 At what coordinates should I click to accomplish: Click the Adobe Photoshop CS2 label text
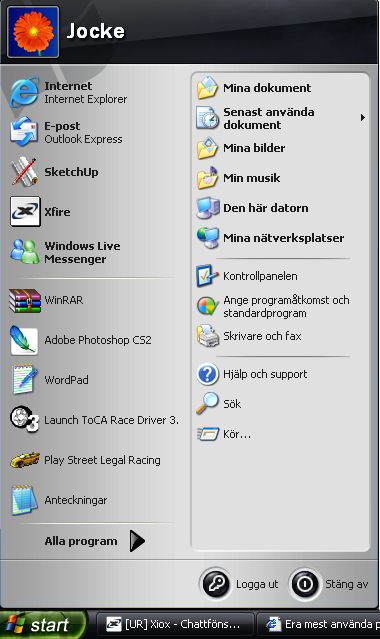pos(98,340)
